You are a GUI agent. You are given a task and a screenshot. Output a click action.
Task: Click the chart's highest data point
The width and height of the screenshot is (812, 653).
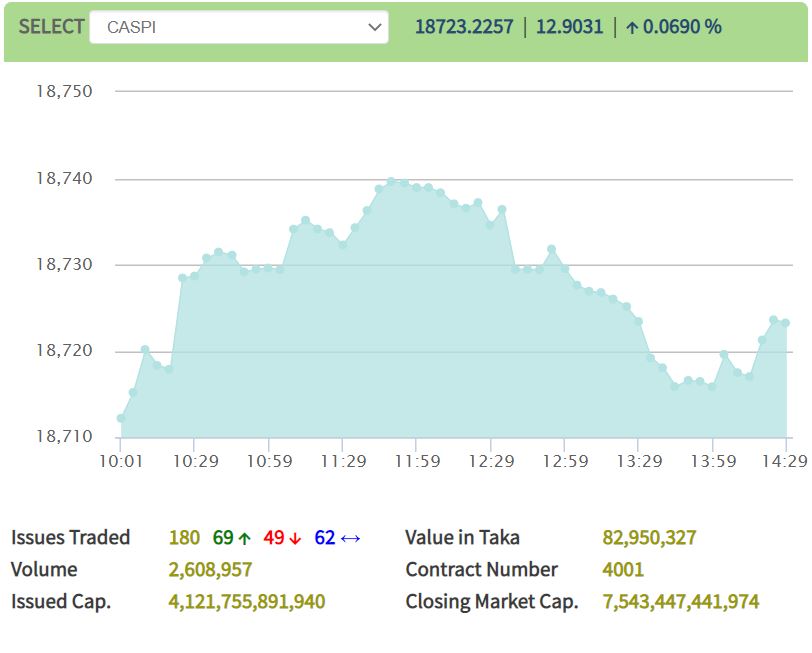click(x=391, y=181)
